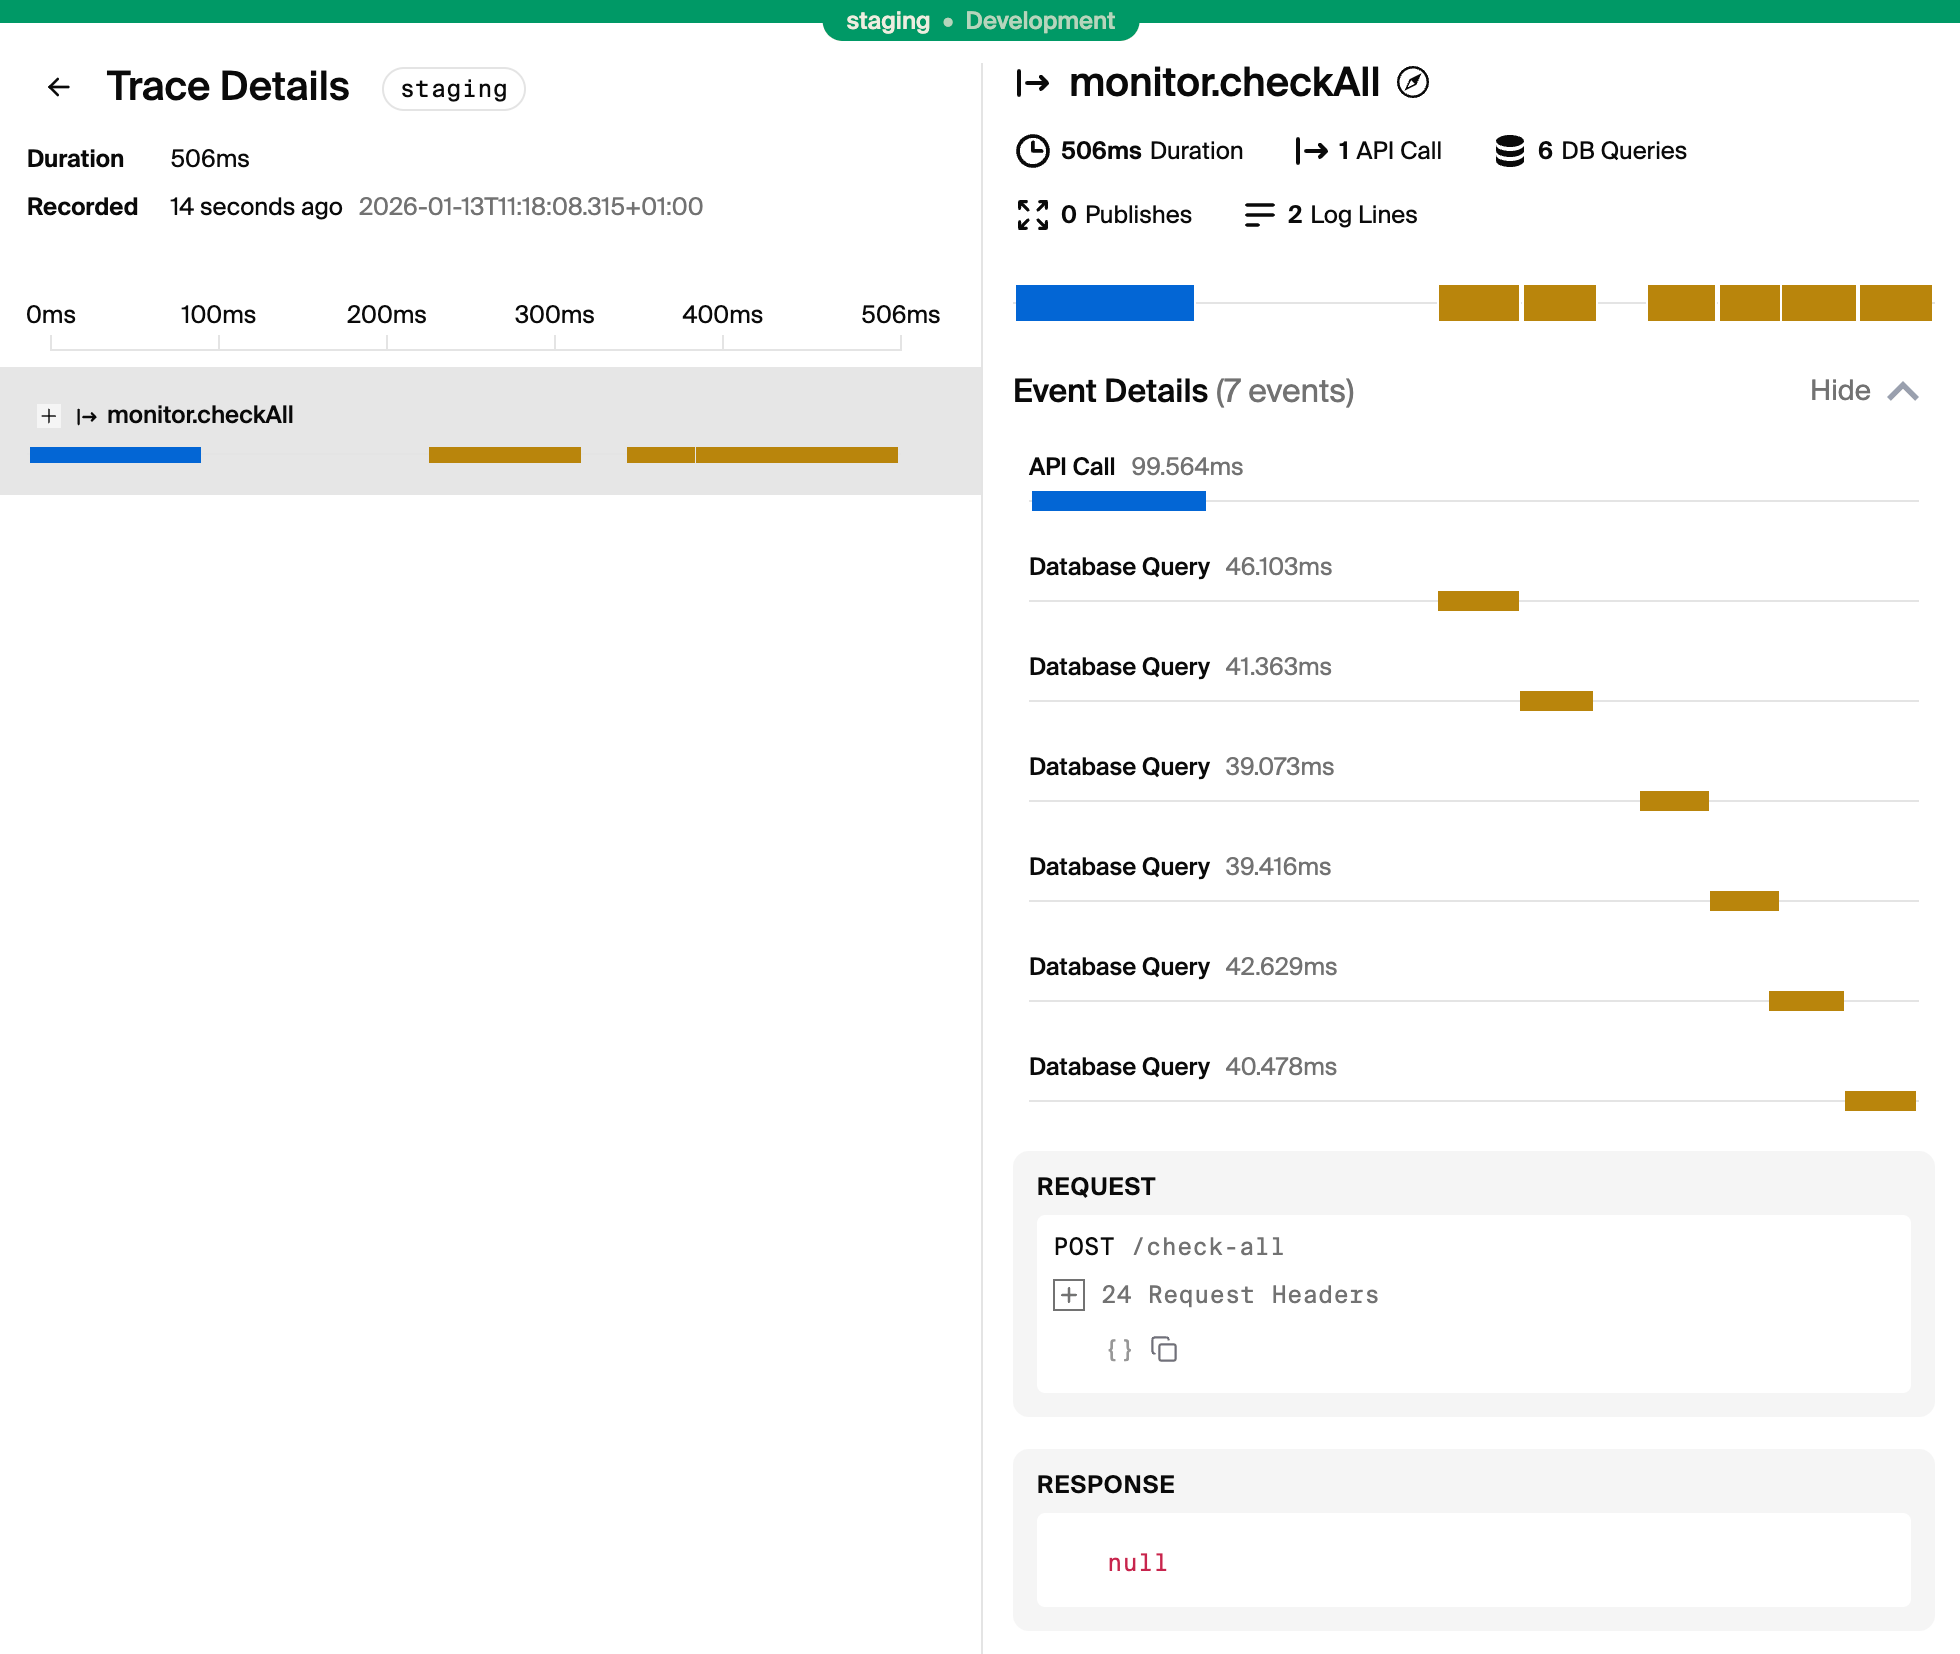
Task: Click the back arrow beside Trace Details
Action: (x=59, y=87)
